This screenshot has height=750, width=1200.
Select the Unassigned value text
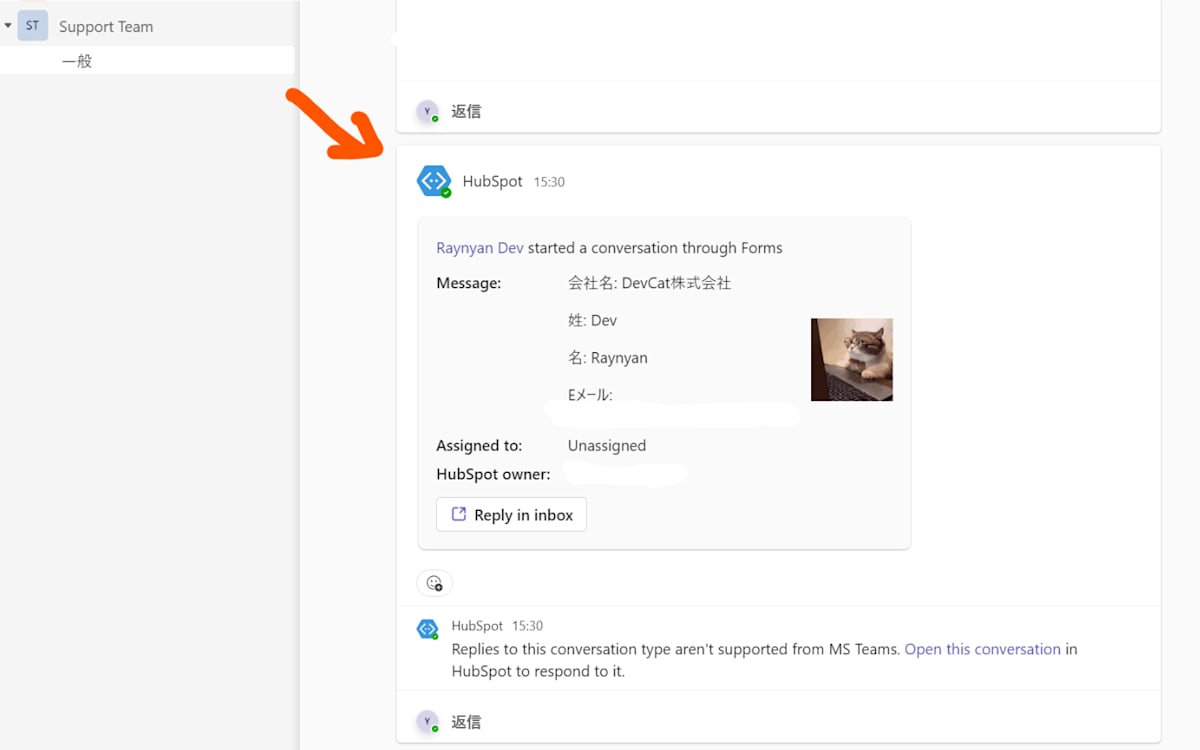tap(607, 446)
